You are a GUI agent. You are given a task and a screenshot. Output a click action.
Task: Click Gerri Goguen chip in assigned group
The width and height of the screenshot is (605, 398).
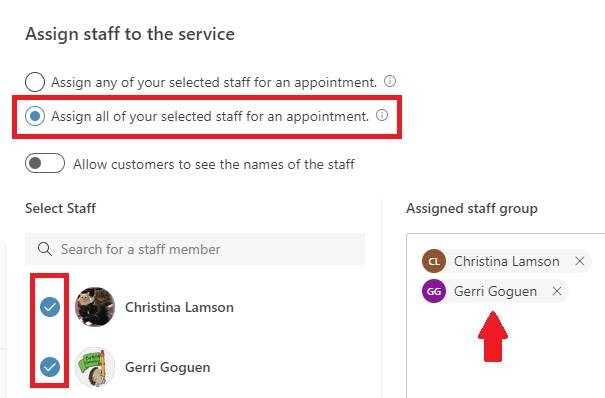495,291
